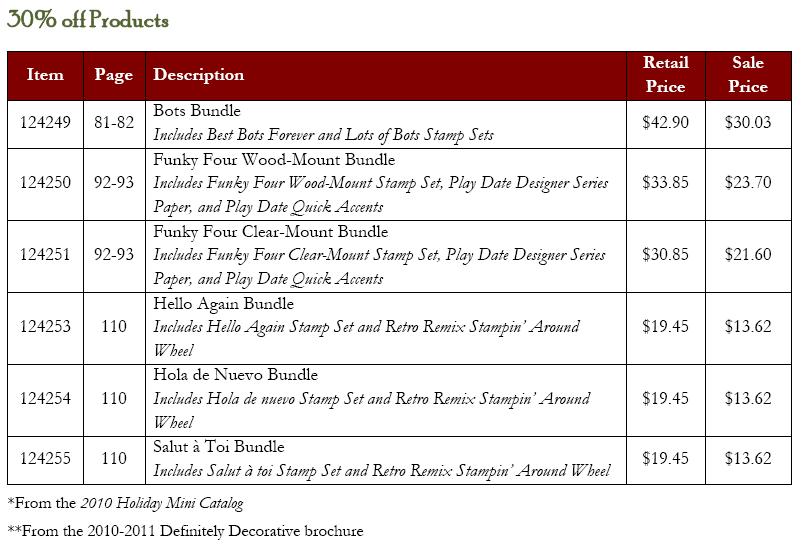Image resolution: width=804 pixels, height=545 pixels.
Task: Select the Description column header
Action: click(199, 75)
